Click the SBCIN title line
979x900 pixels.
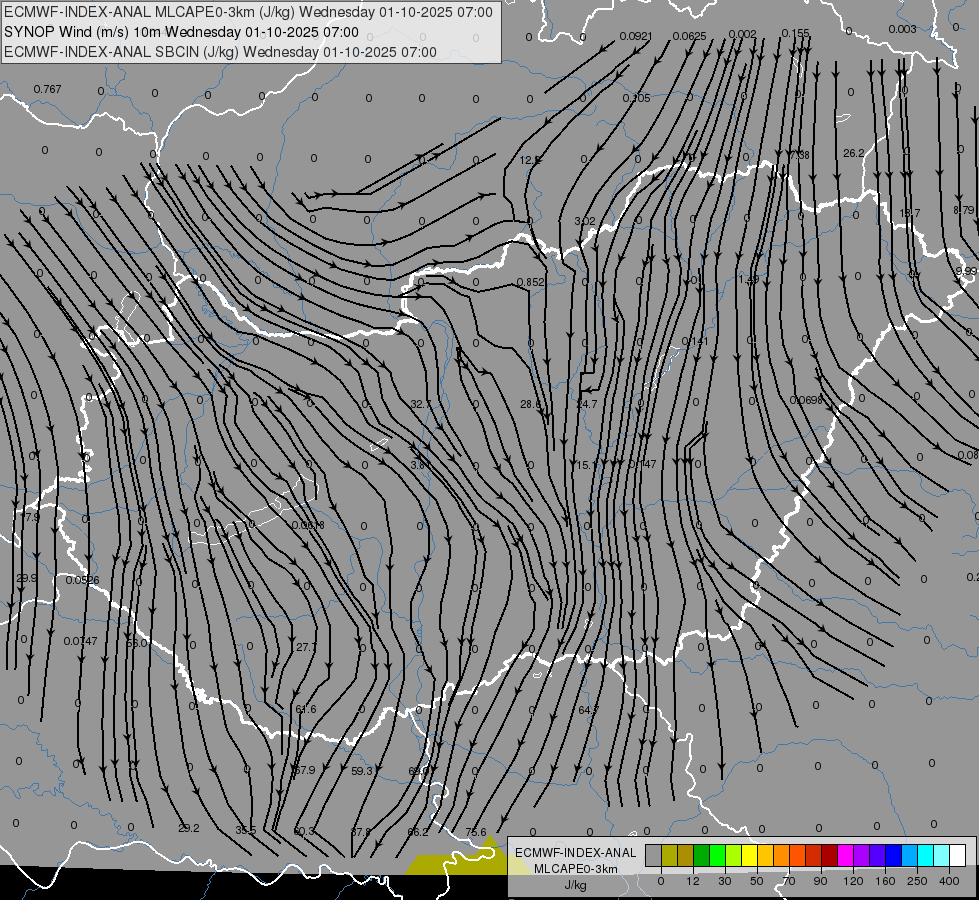click(x=220, y=52)
